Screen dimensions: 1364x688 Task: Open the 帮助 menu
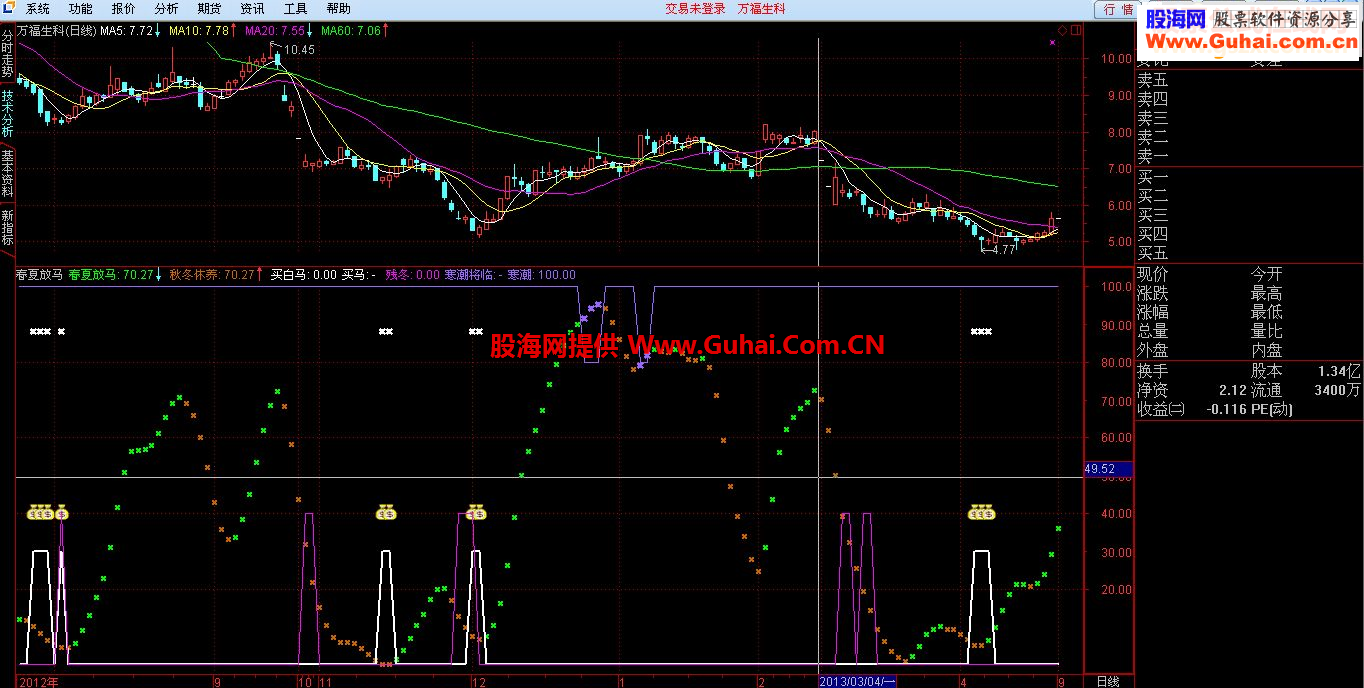[339, 8]
